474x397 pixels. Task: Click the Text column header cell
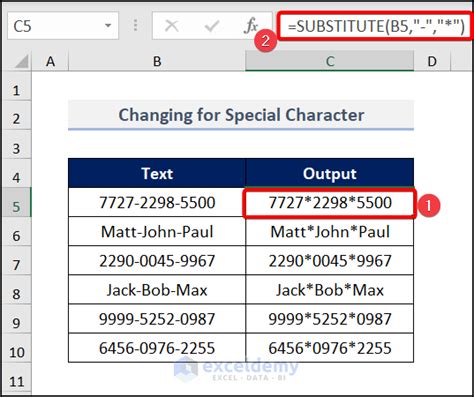point(157,173)
